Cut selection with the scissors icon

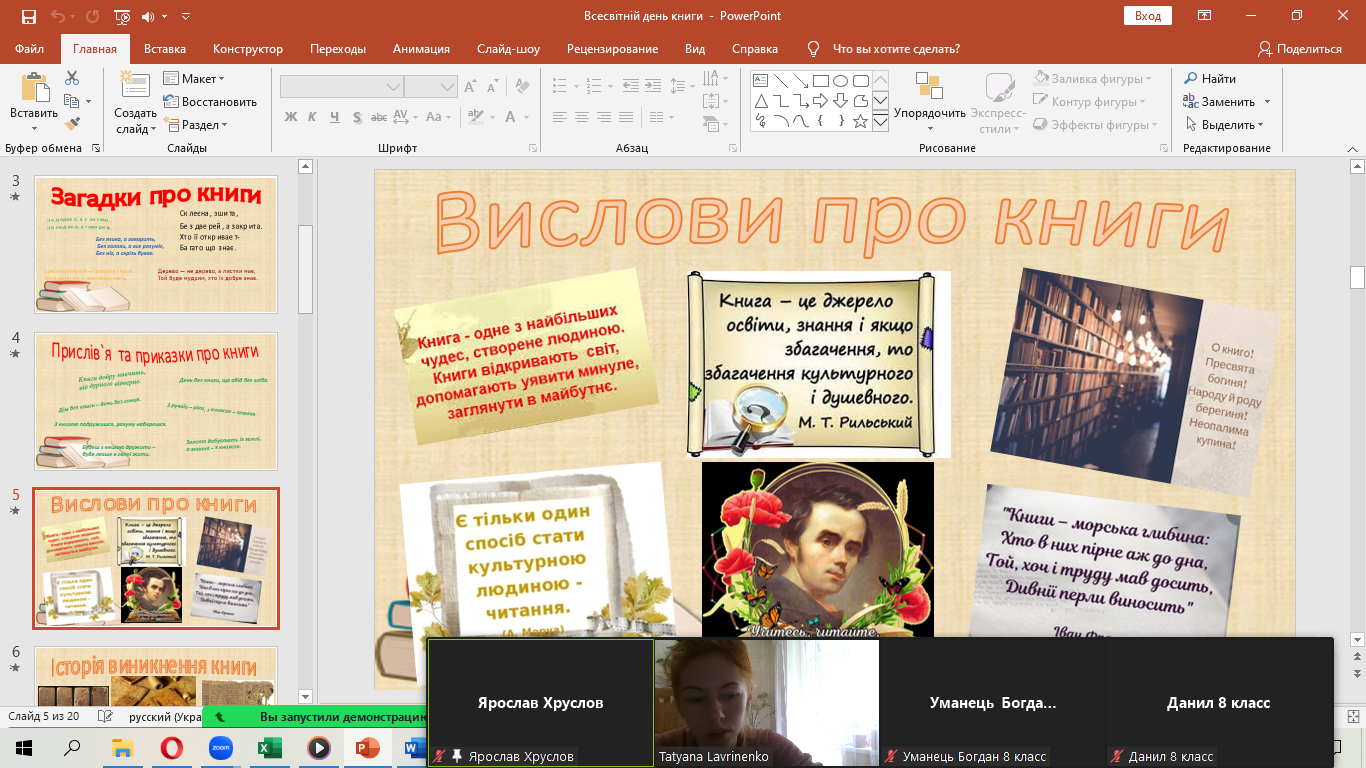[72, 78]
